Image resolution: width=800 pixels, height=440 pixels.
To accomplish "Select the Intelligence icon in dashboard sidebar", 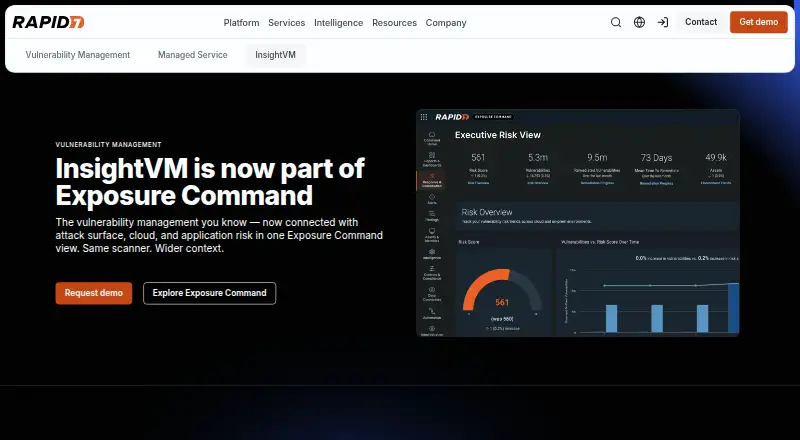I will [x=432, y=254].
